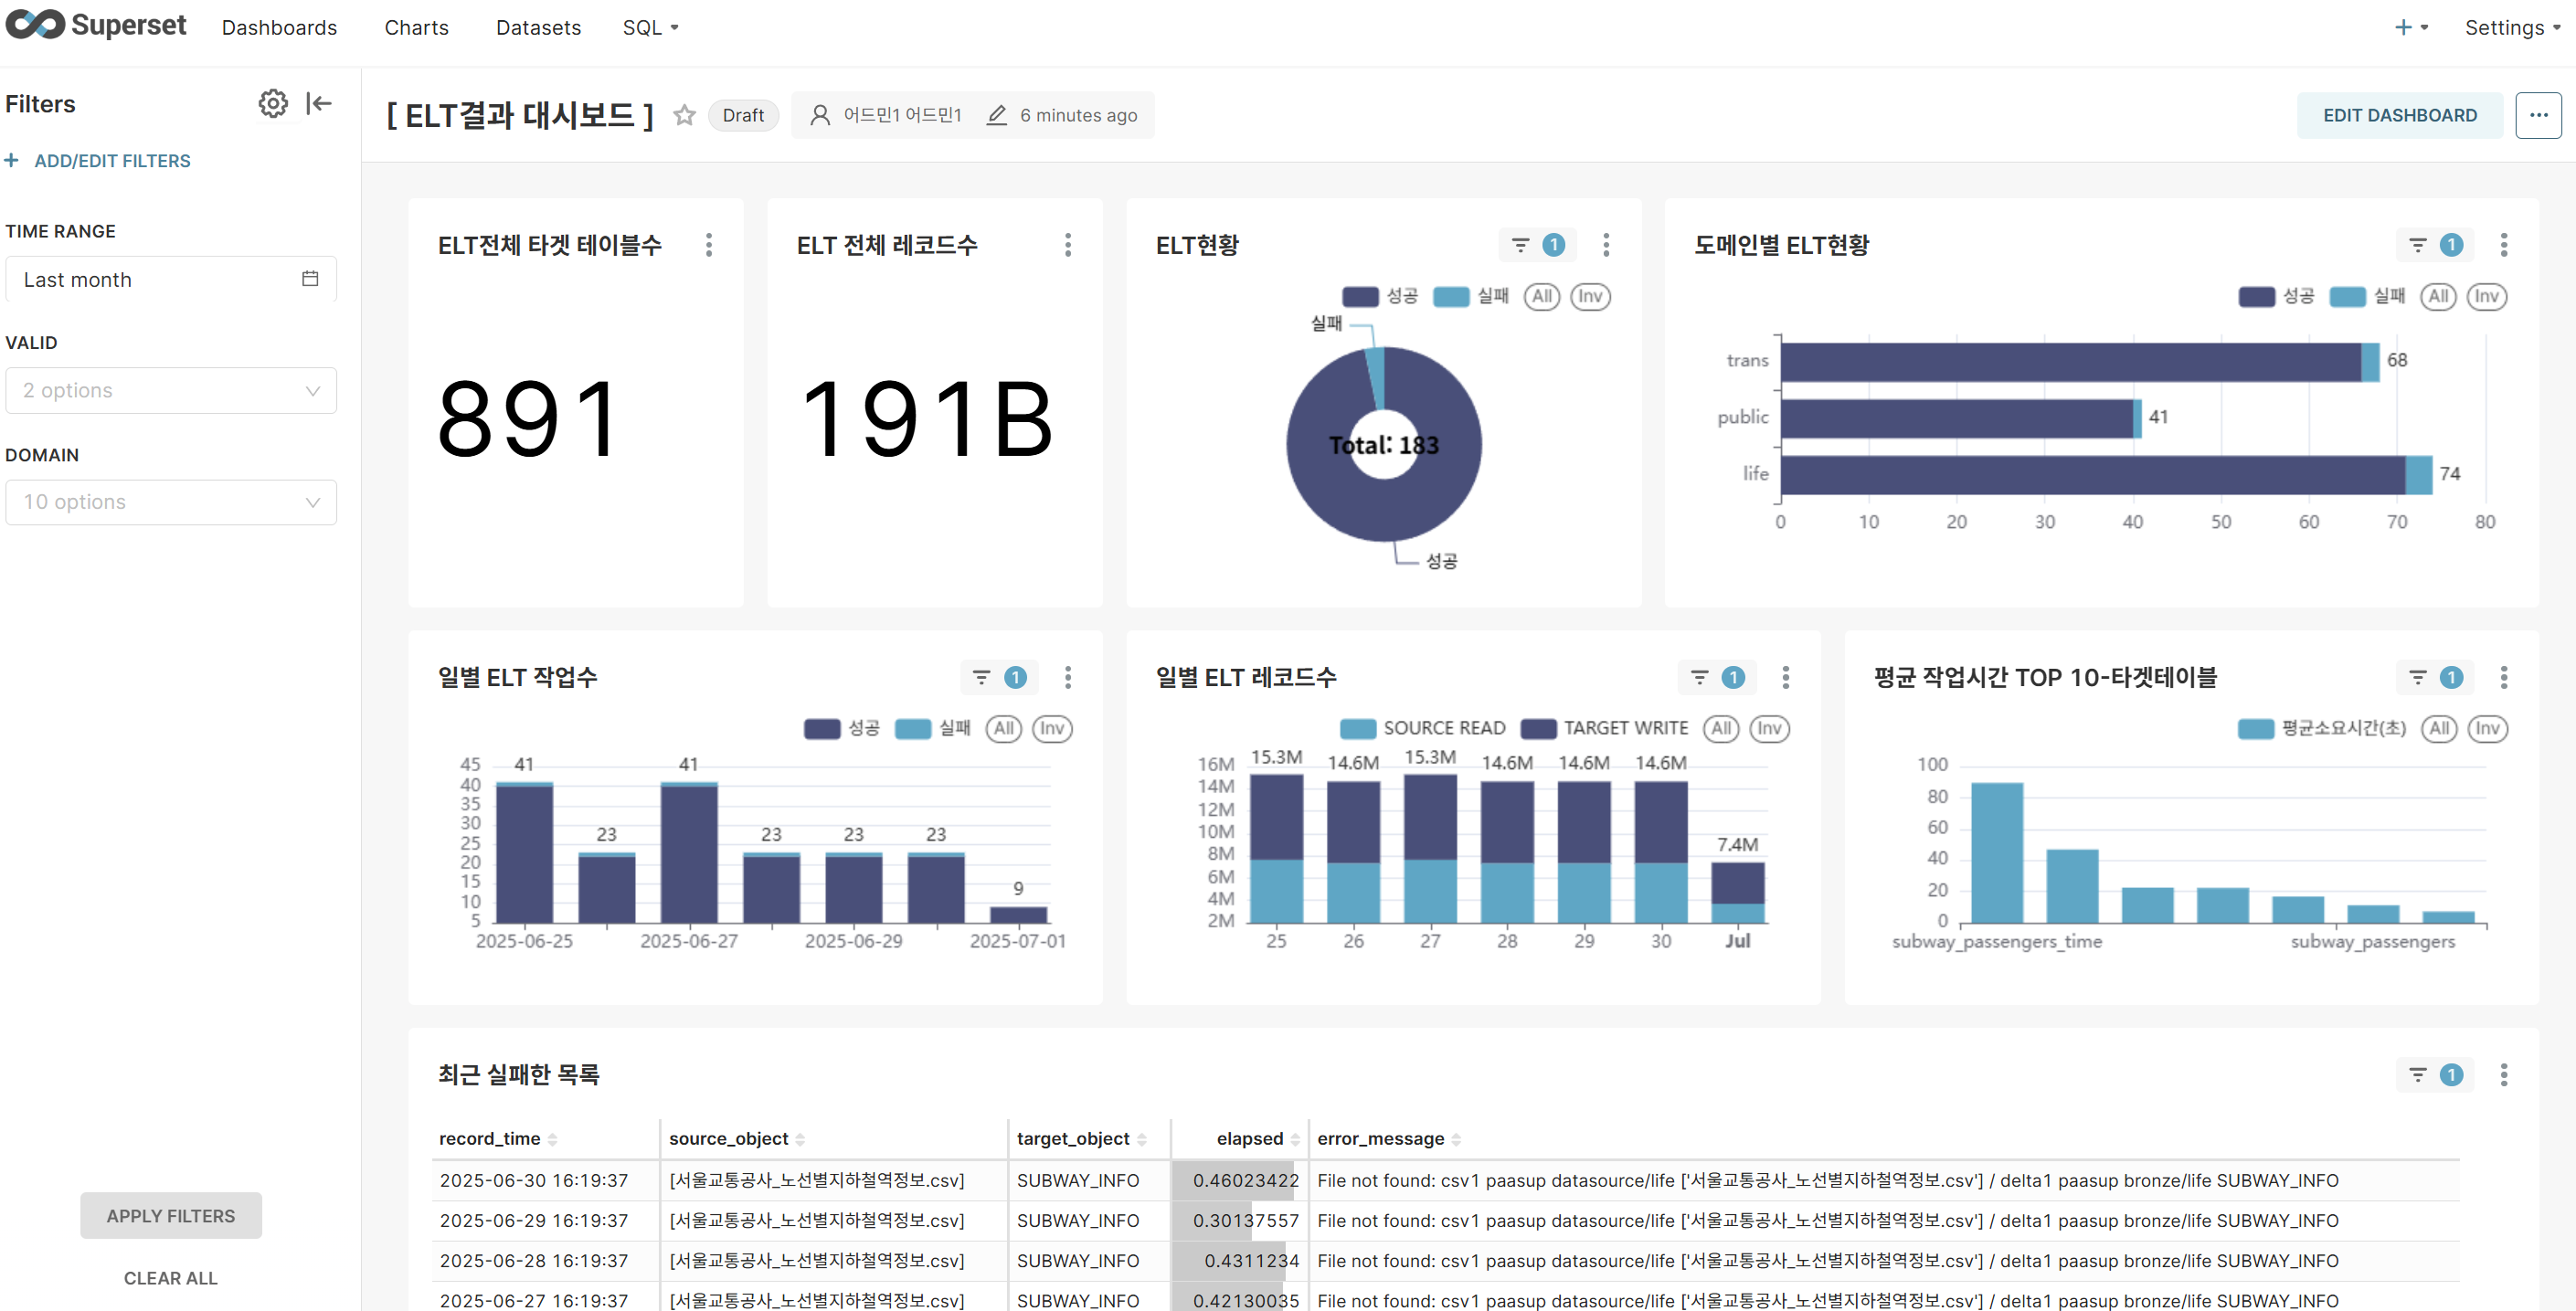2576x1311 pixels.
Task: Go to the Datasets menu
Action: click(538, 27)
